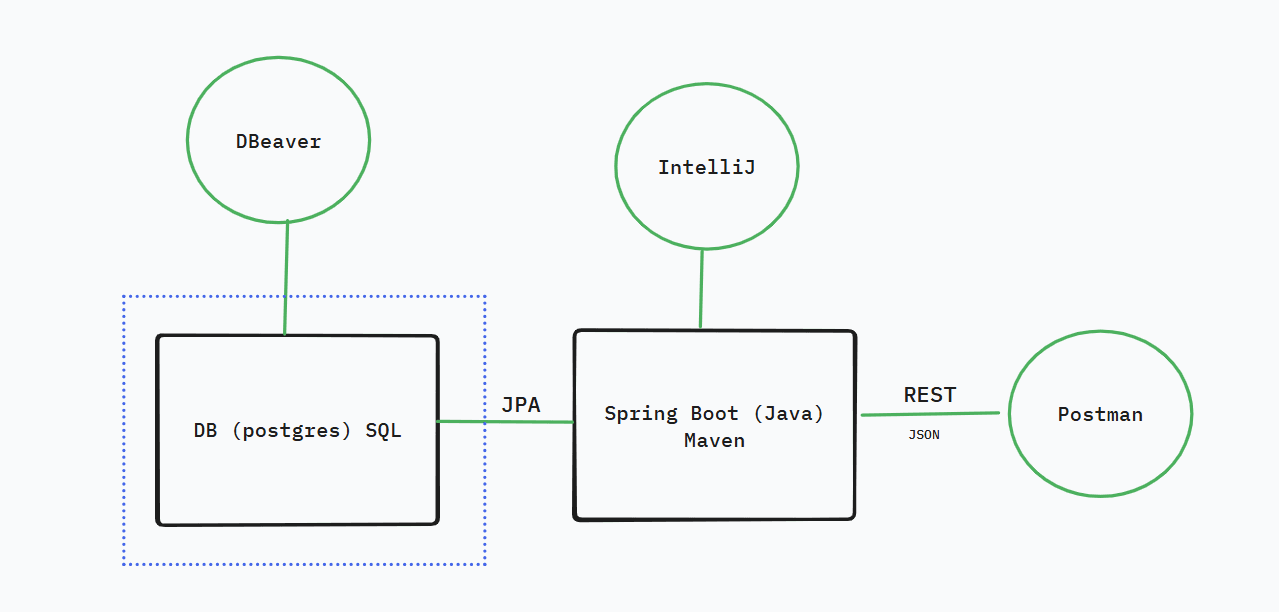The width and height of the screenshot is (1279, 612).
Task: Click the DB (postgres) SQL box
Action: click(298, 430)
